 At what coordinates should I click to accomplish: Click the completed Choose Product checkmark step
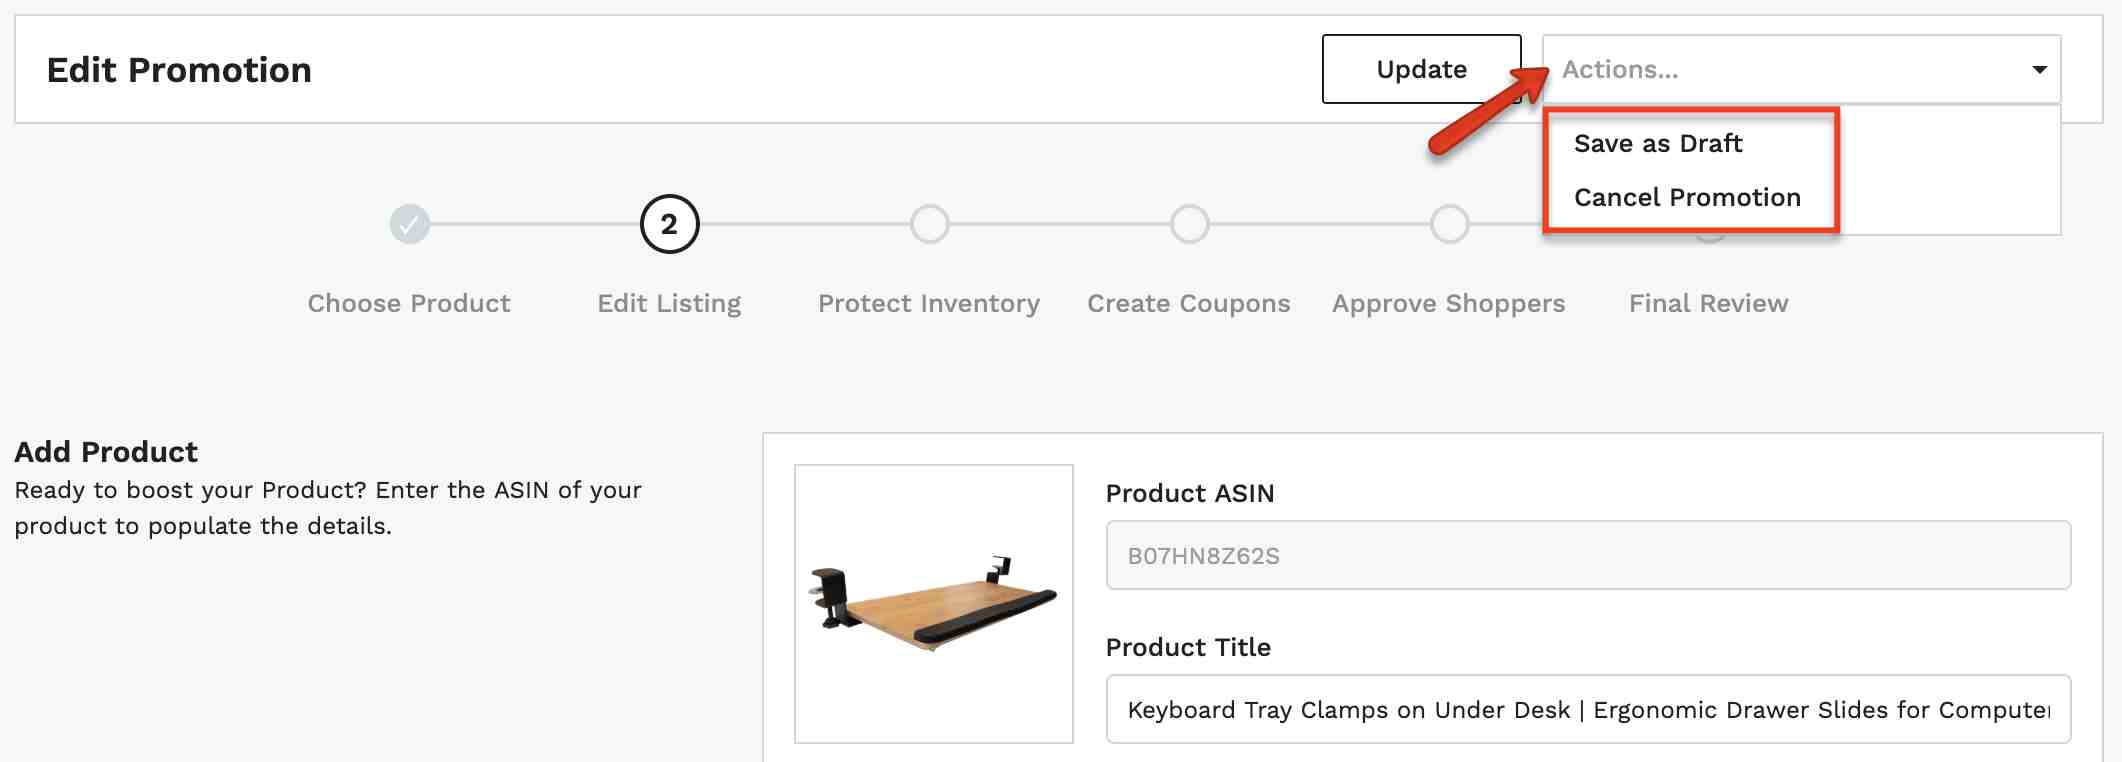click(409, 224)
